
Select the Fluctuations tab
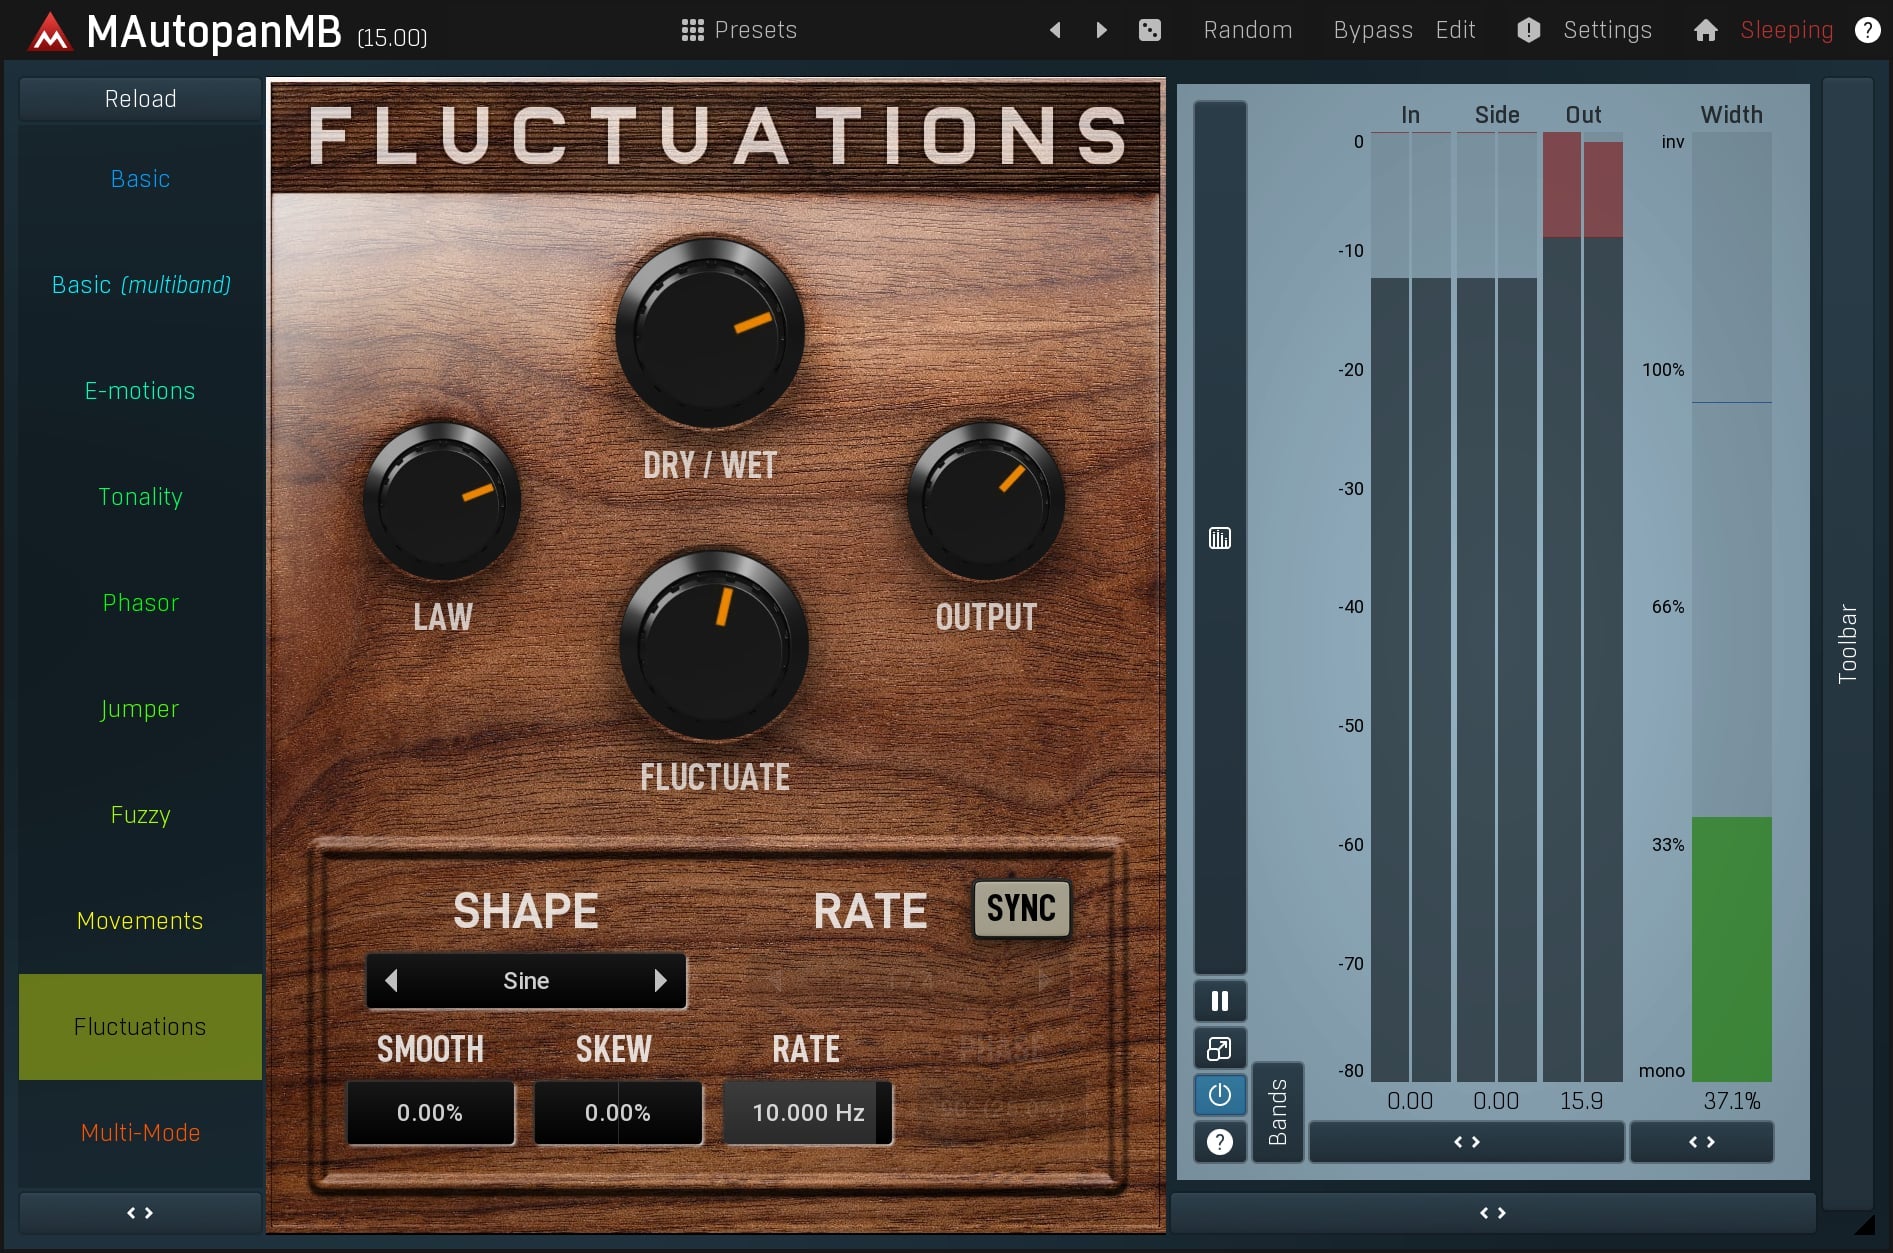coord(140,1027)
